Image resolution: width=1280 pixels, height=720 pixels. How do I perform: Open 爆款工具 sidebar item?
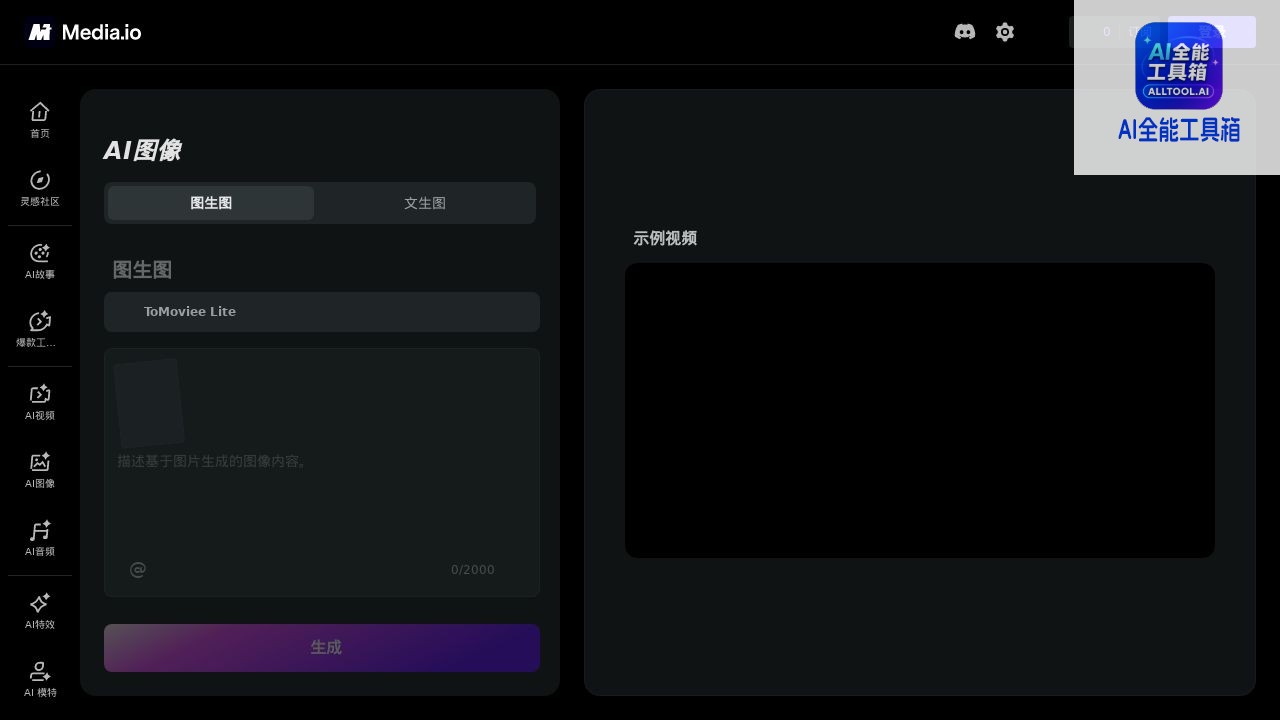40,329
